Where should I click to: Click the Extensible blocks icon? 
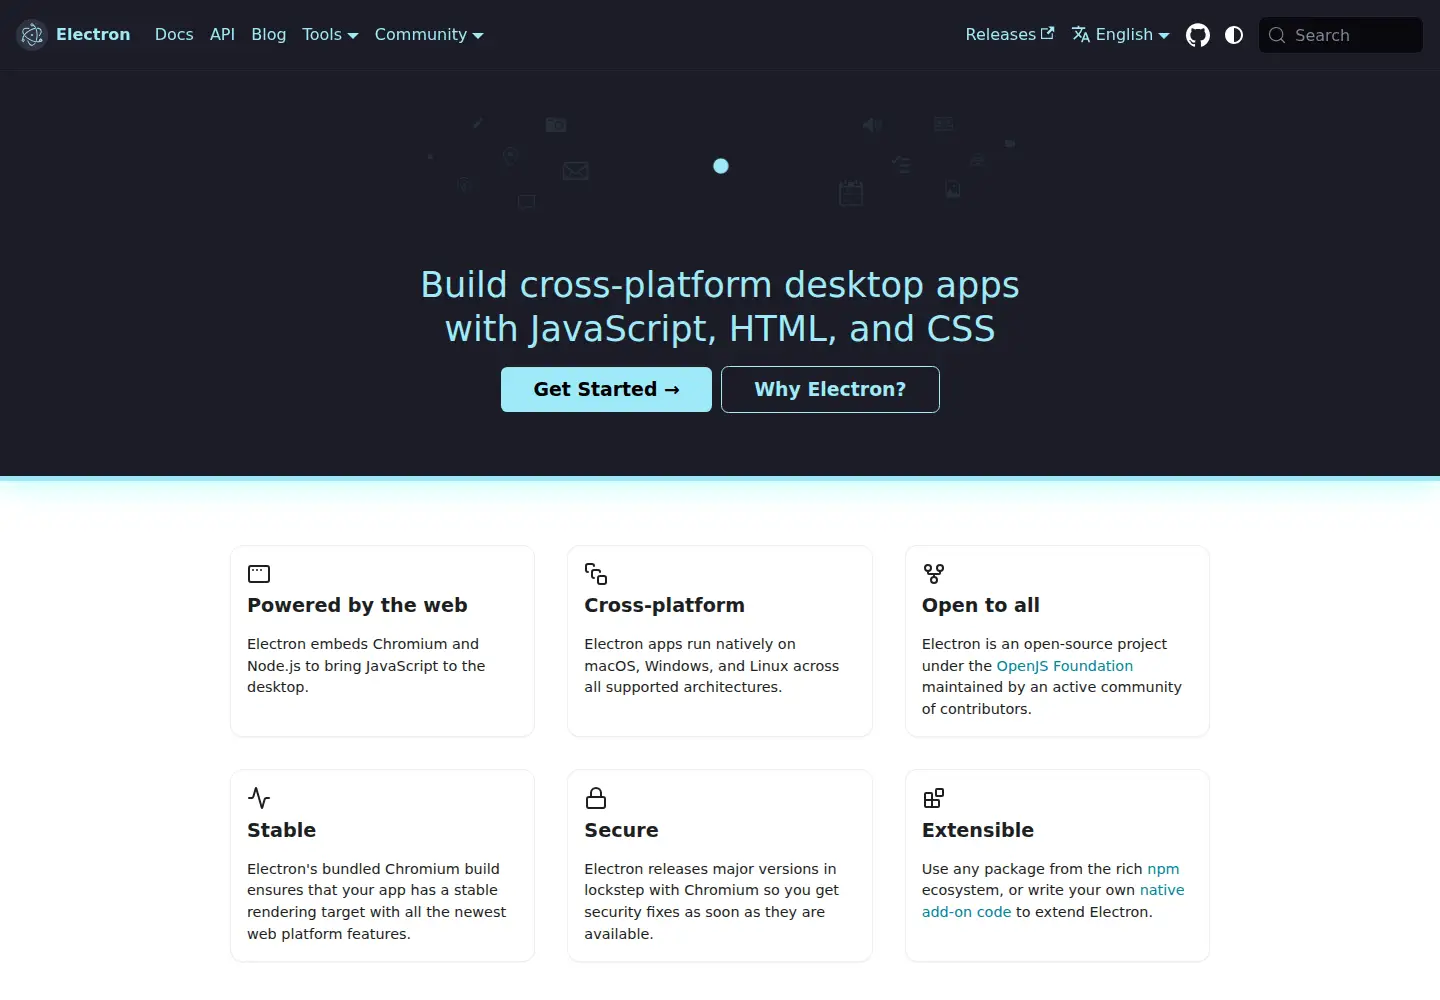(934, 798)
